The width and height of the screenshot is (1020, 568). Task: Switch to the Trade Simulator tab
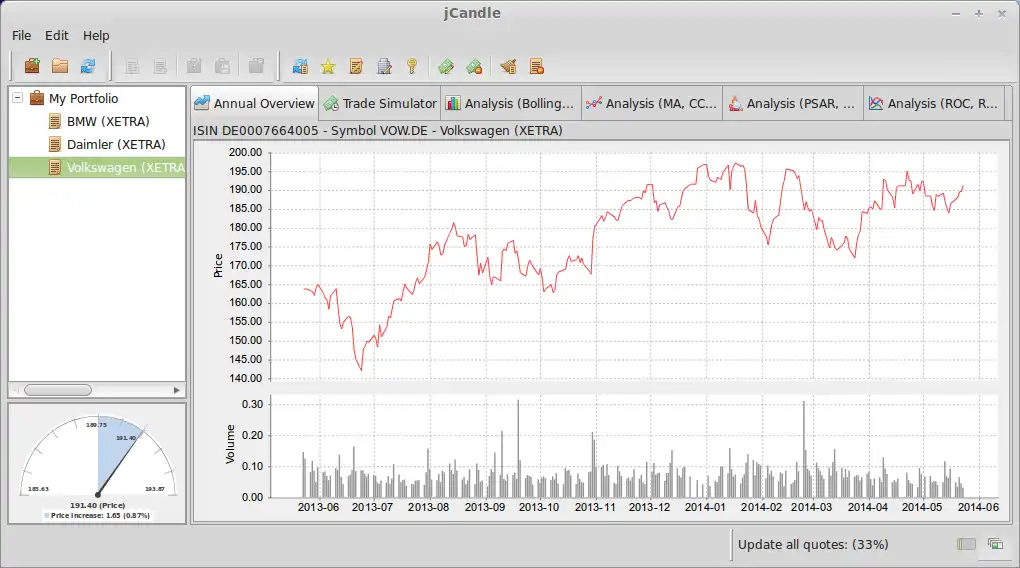click(380, 103)
